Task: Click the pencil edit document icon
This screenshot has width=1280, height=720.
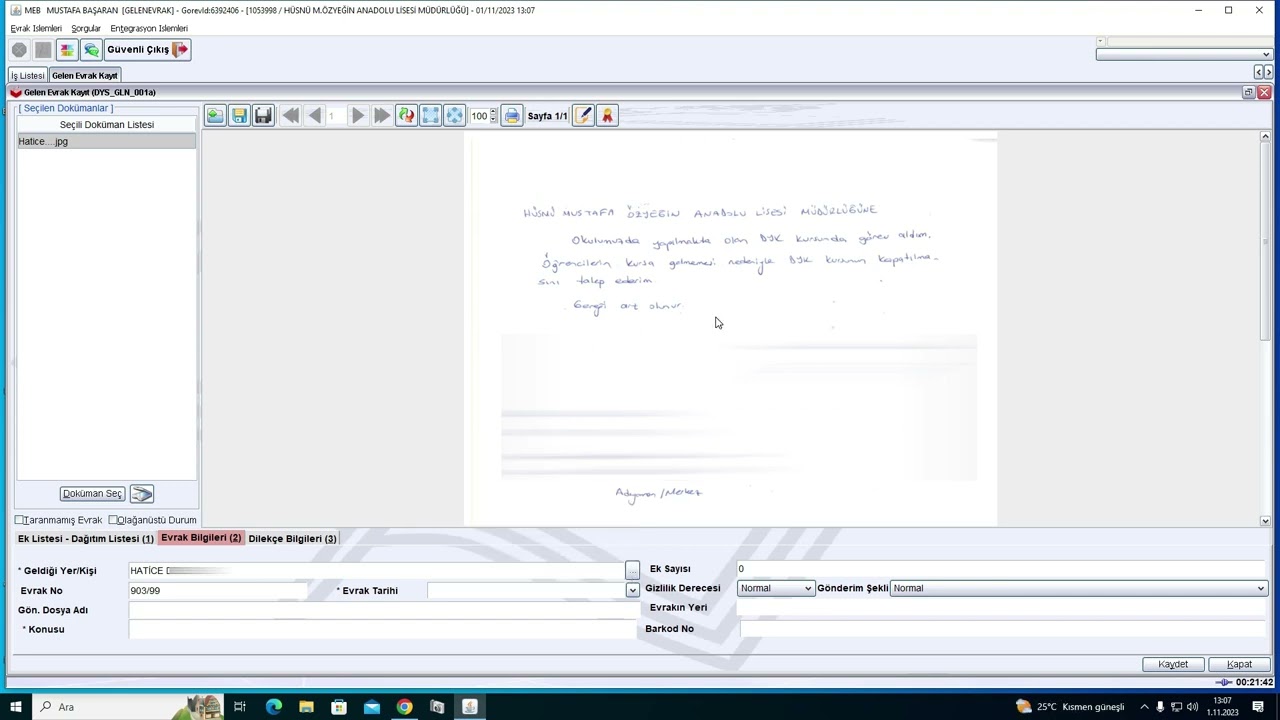Action: pyautogui.click(x=583, y=116)
